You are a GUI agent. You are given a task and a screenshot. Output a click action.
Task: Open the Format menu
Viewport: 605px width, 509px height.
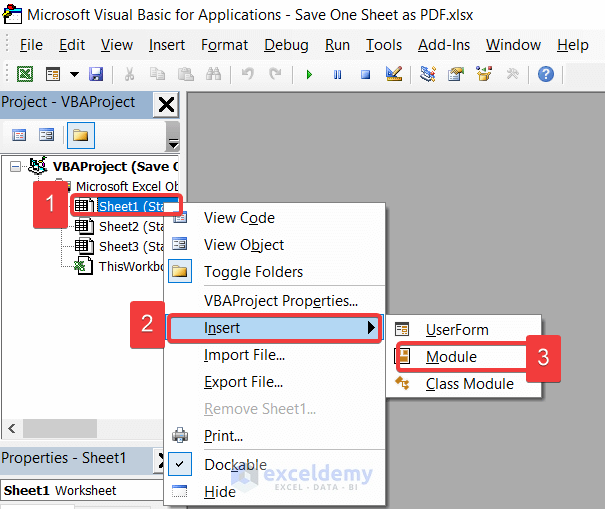[x=224, y=45]
